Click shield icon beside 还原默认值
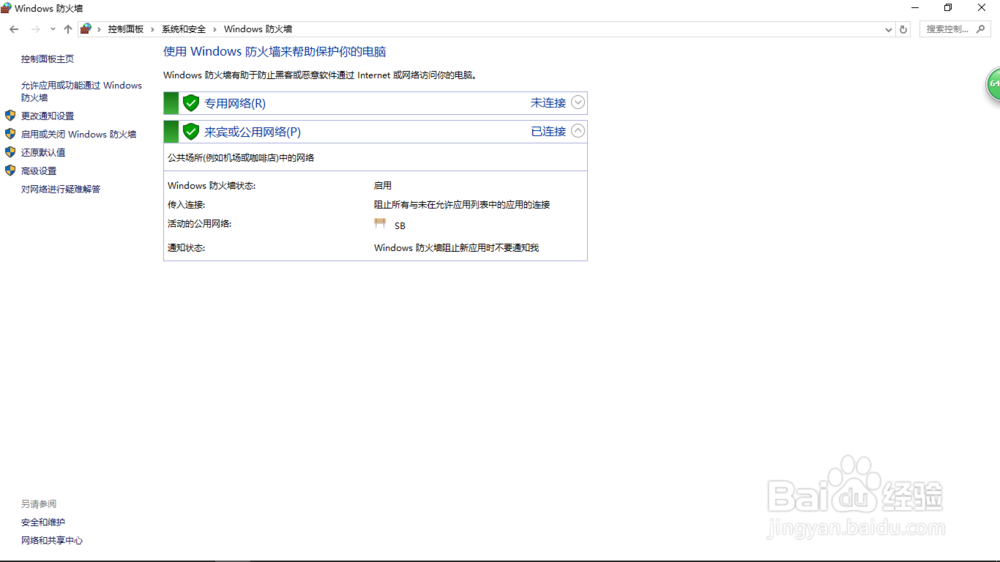This screenshot has height=562, width=1000. tap(10, 152)
